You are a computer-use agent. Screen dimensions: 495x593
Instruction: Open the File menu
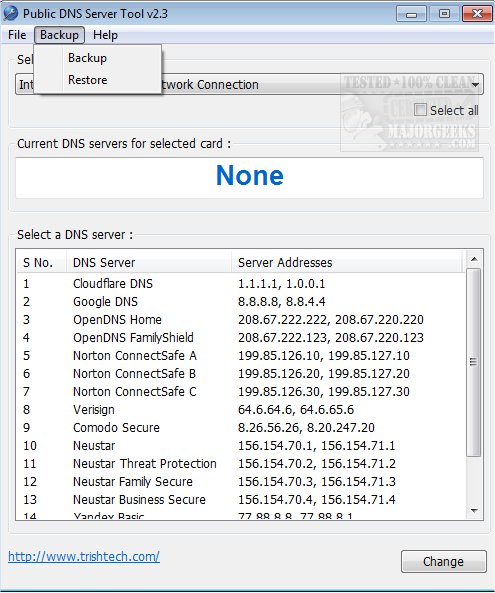17,35
